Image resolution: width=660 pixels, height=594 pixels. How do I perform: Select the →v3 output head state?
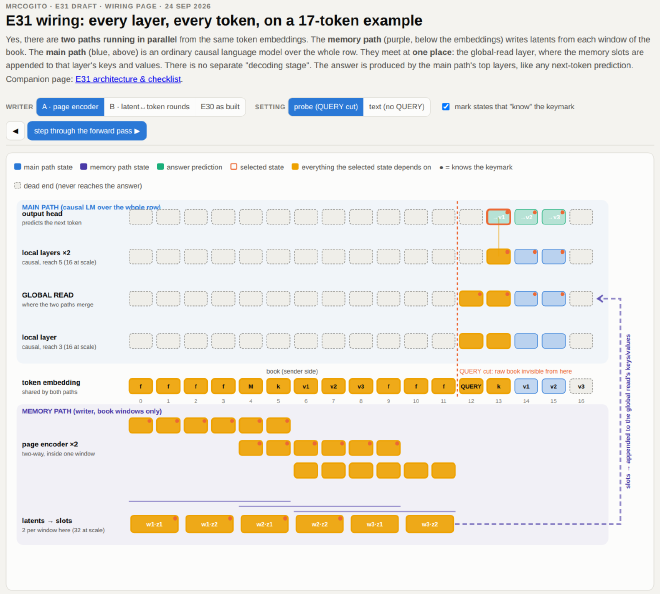(554, 217)
